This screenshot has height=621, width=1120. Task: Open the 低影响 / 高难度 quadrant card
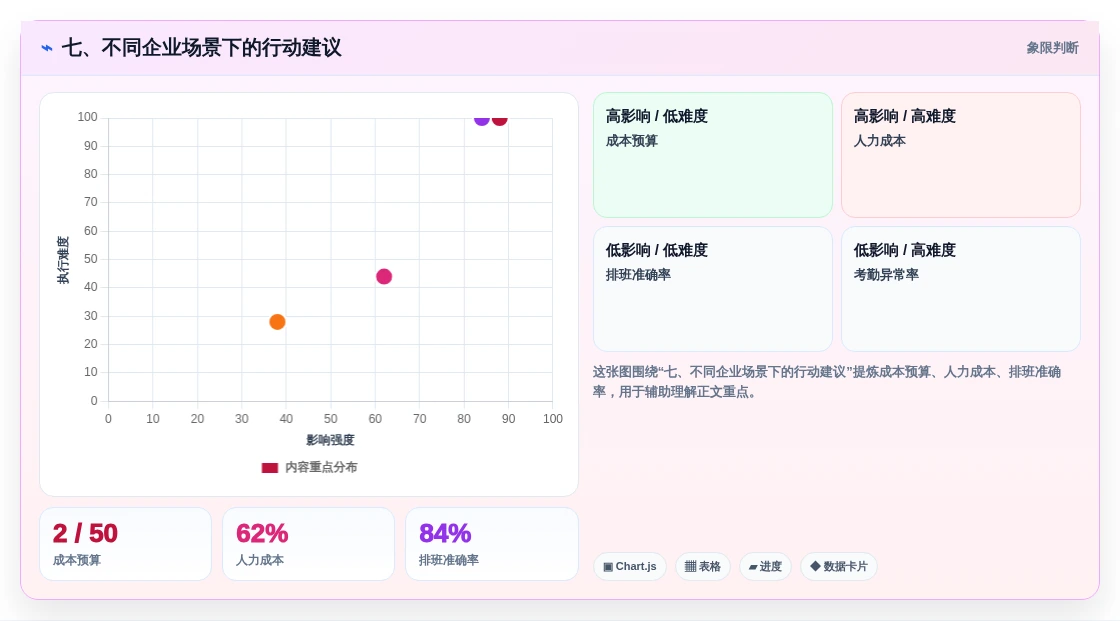[x=961, y=289]
